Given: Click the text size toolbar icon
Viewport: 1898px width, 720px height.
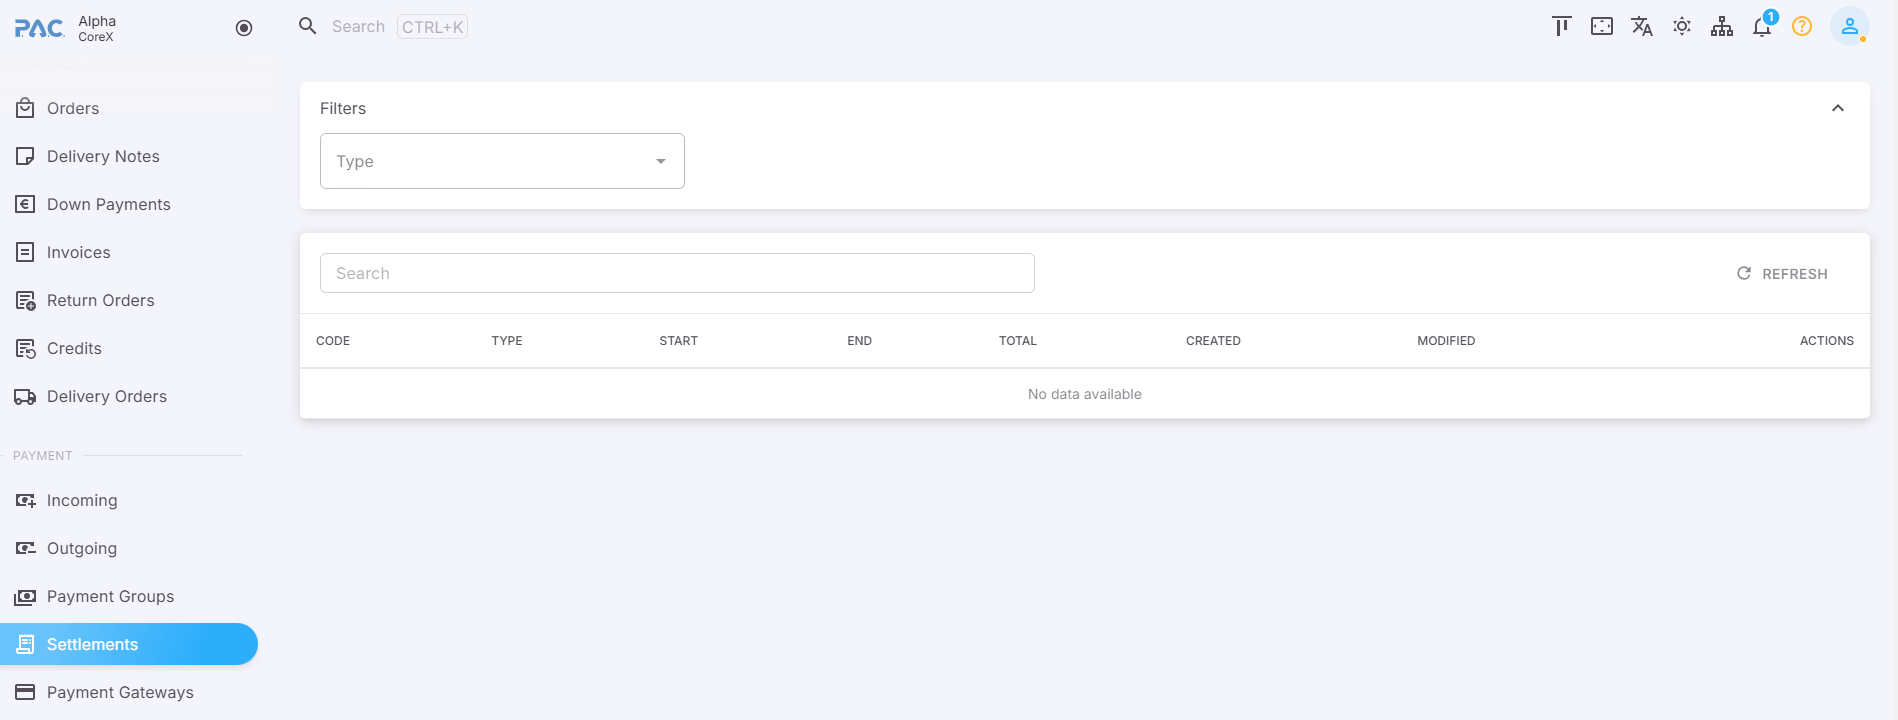Looking at the screenshot, I should click(x=1561, y=27).
